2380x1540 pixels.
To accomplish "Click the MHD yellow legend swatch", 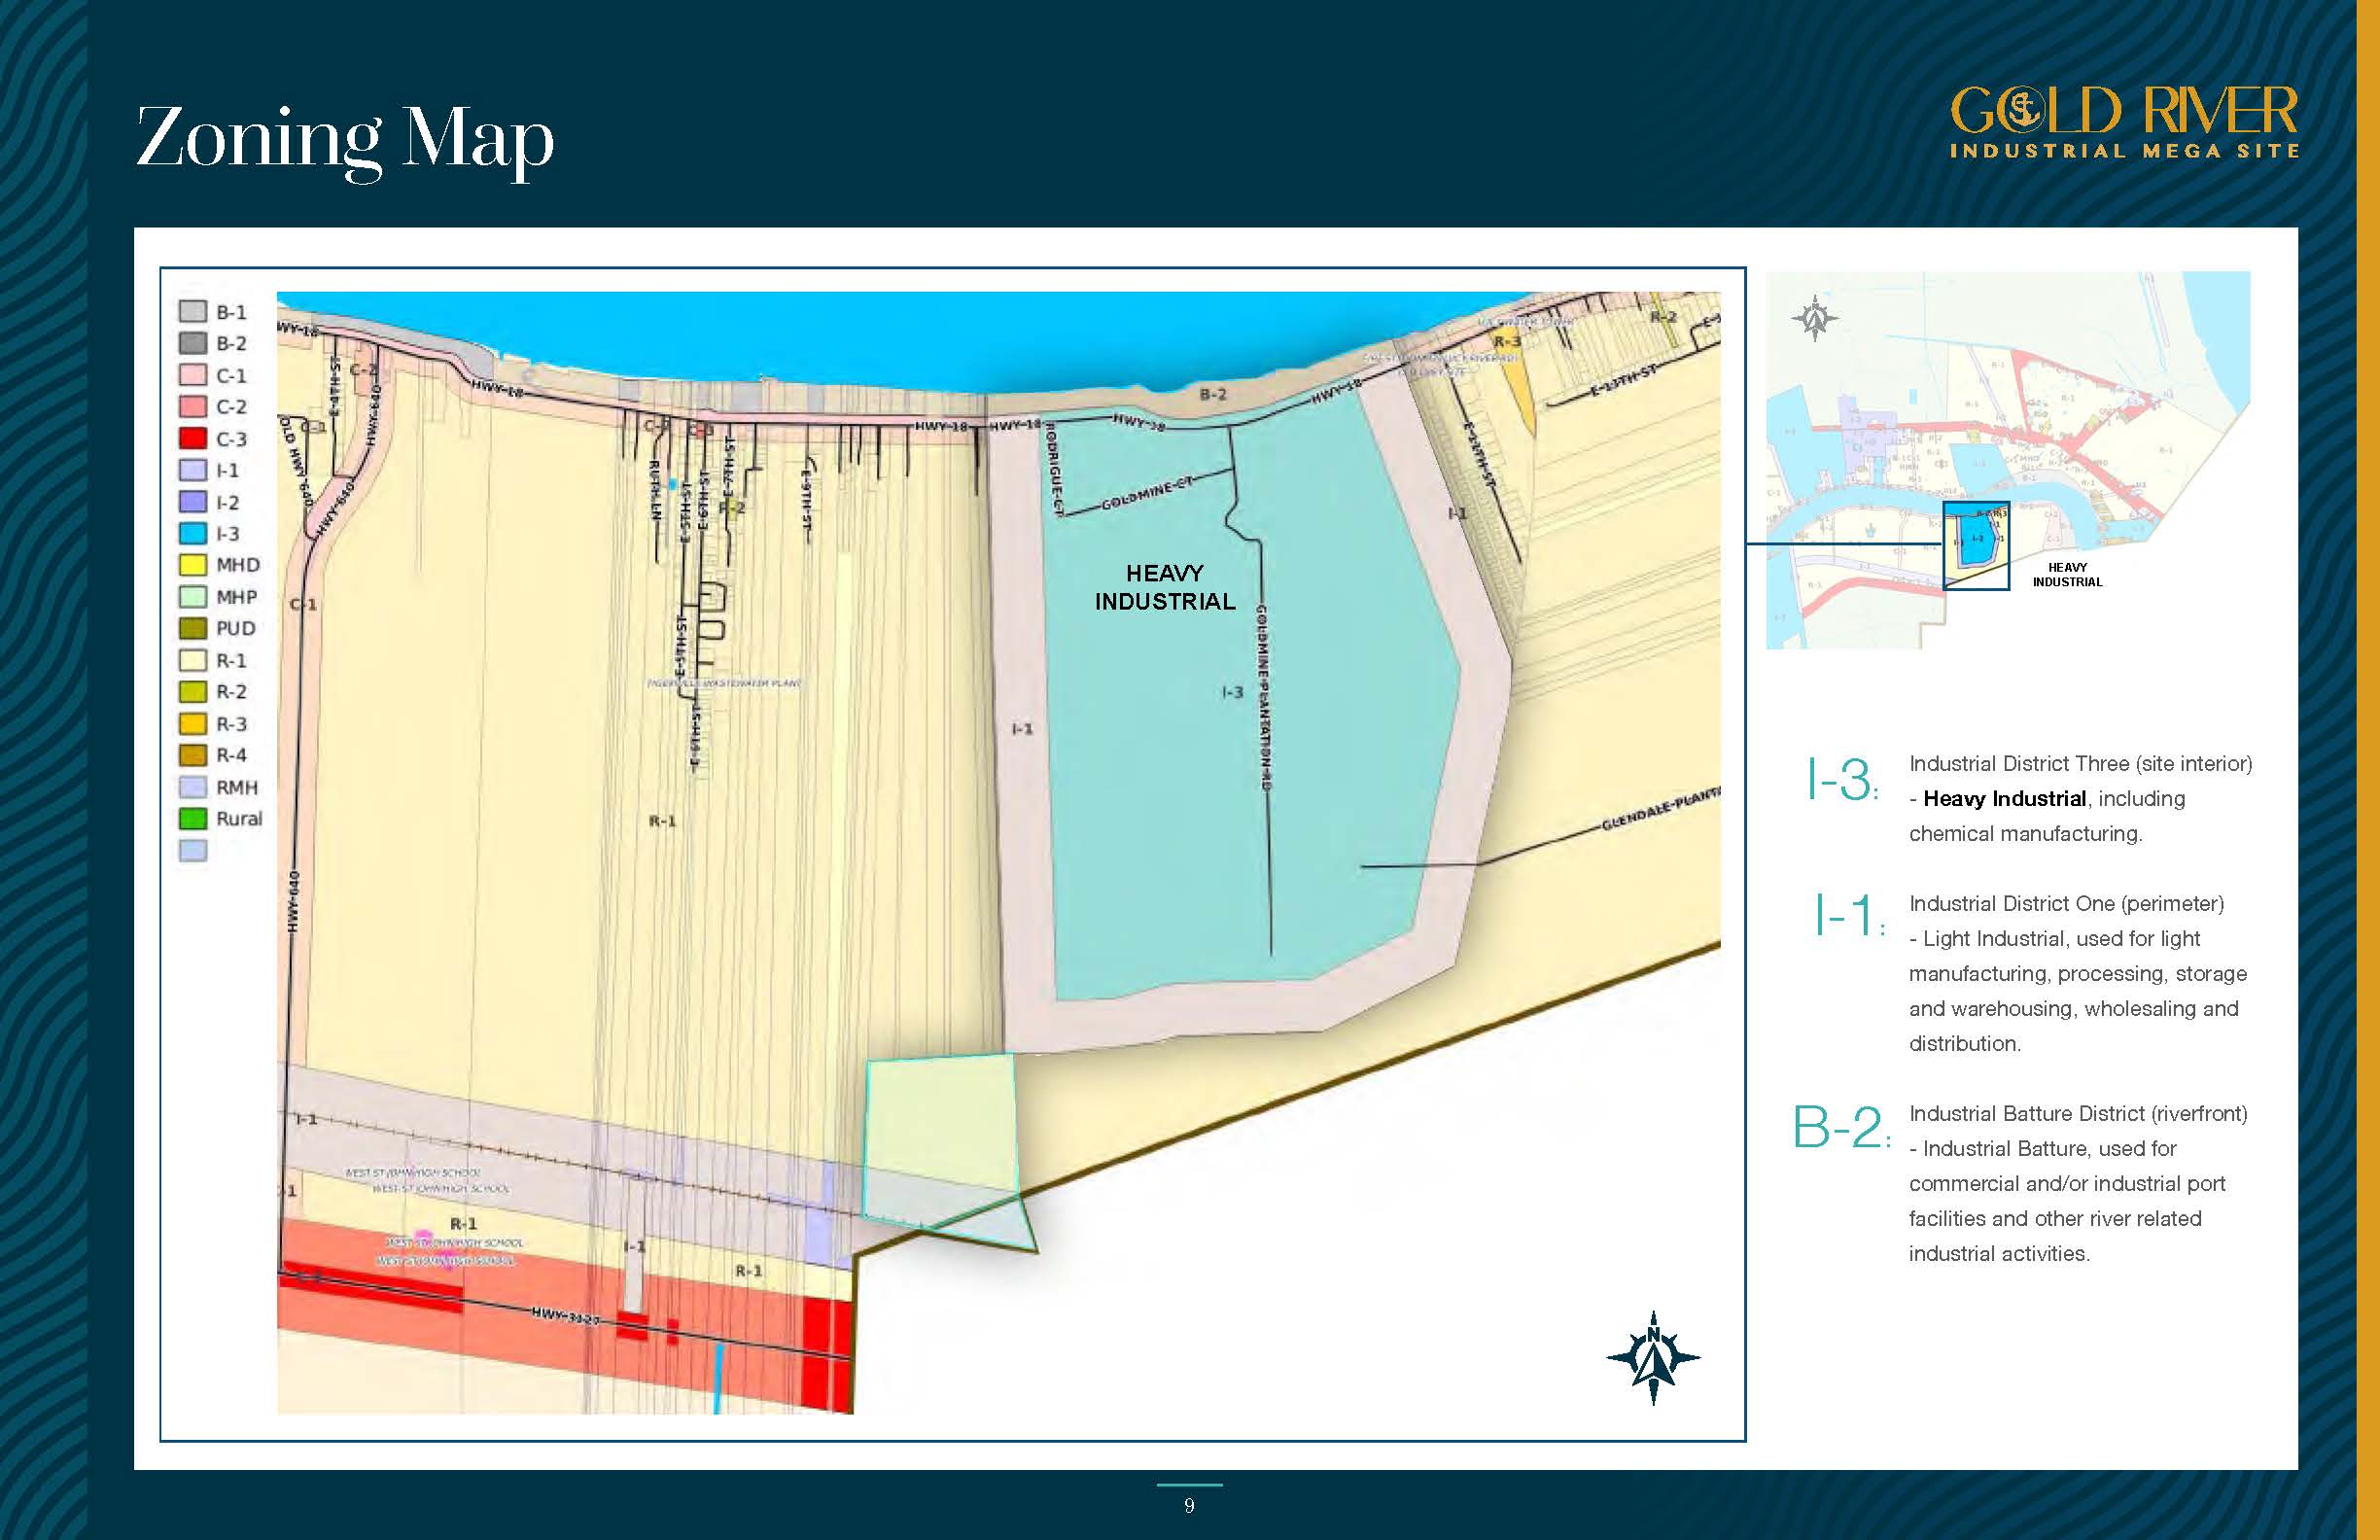I will tap(193, 565).
